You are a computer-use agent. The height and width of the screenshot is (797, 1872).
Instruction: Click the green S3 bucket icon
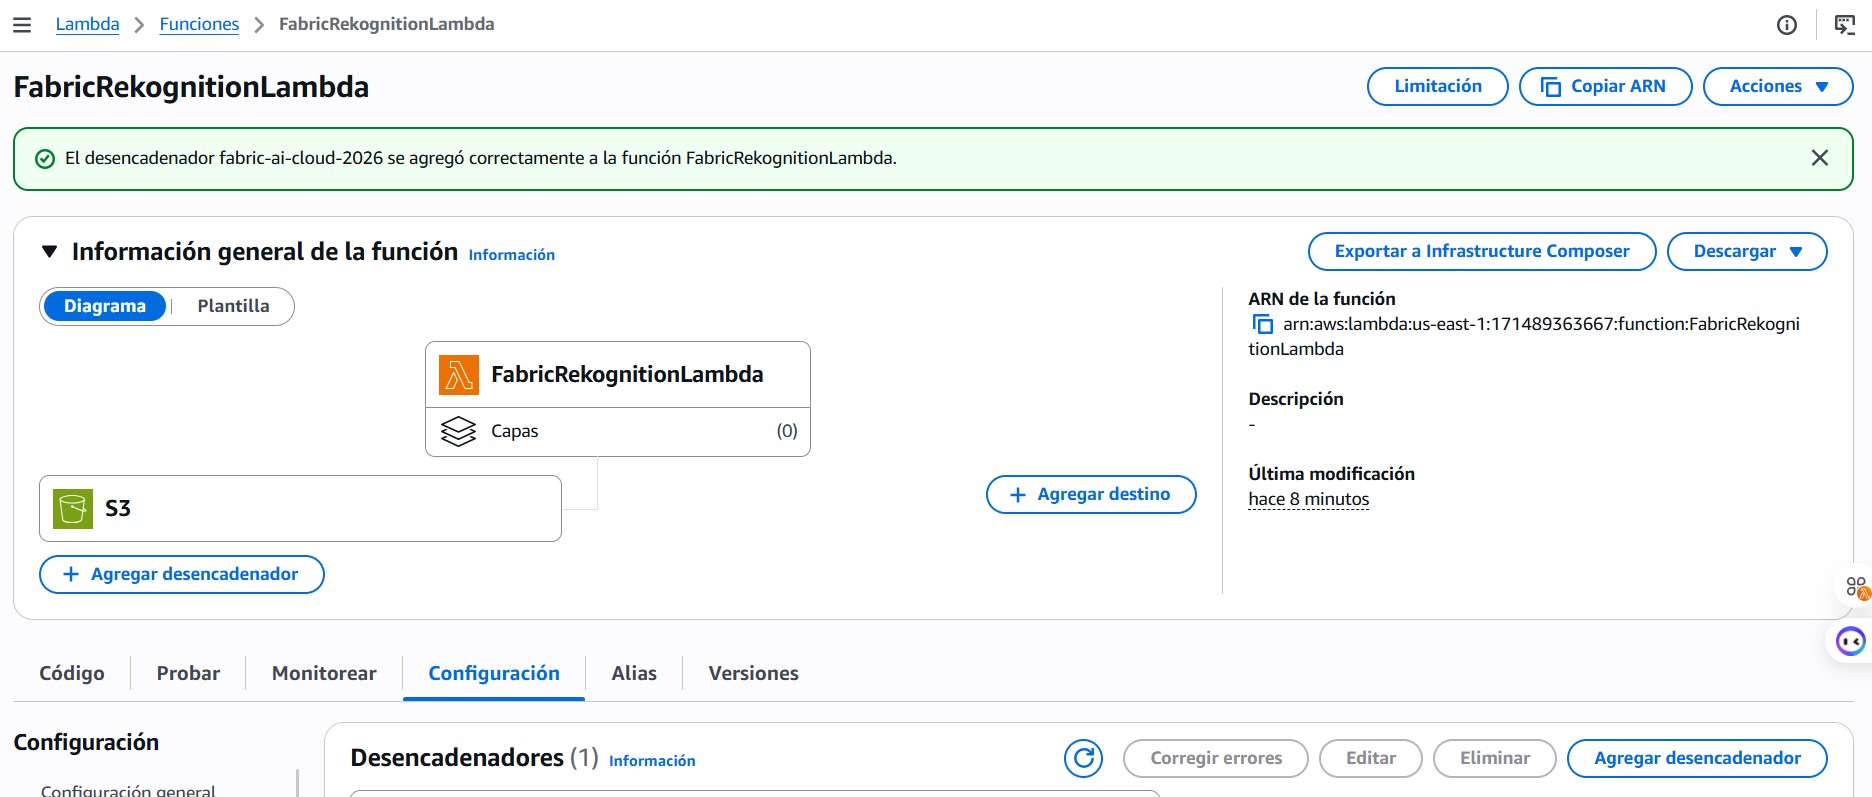pyautogui.click(x=72, y=508)
